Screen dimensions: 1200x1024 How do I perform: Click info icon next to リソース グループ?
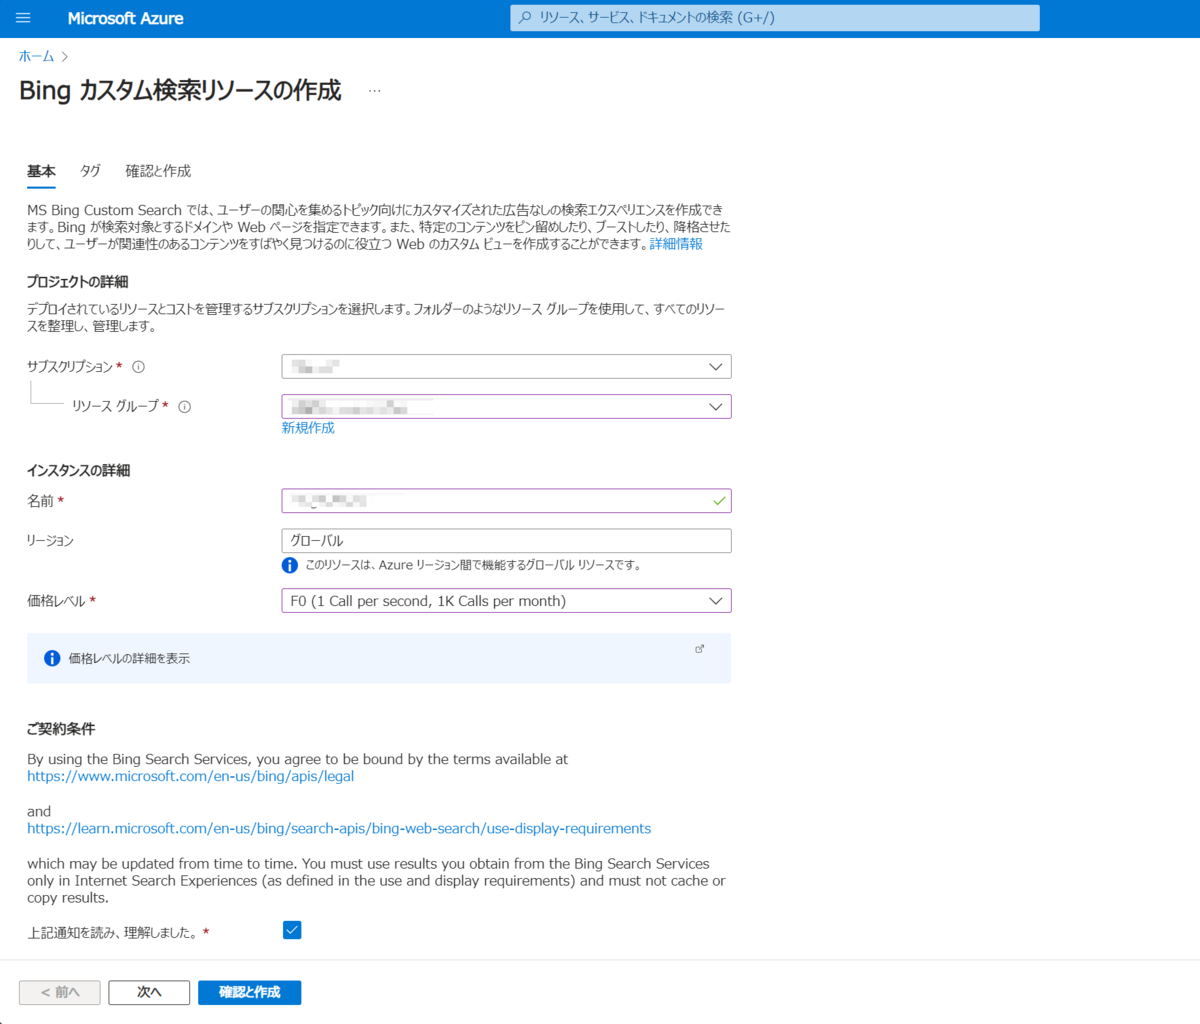184,407
